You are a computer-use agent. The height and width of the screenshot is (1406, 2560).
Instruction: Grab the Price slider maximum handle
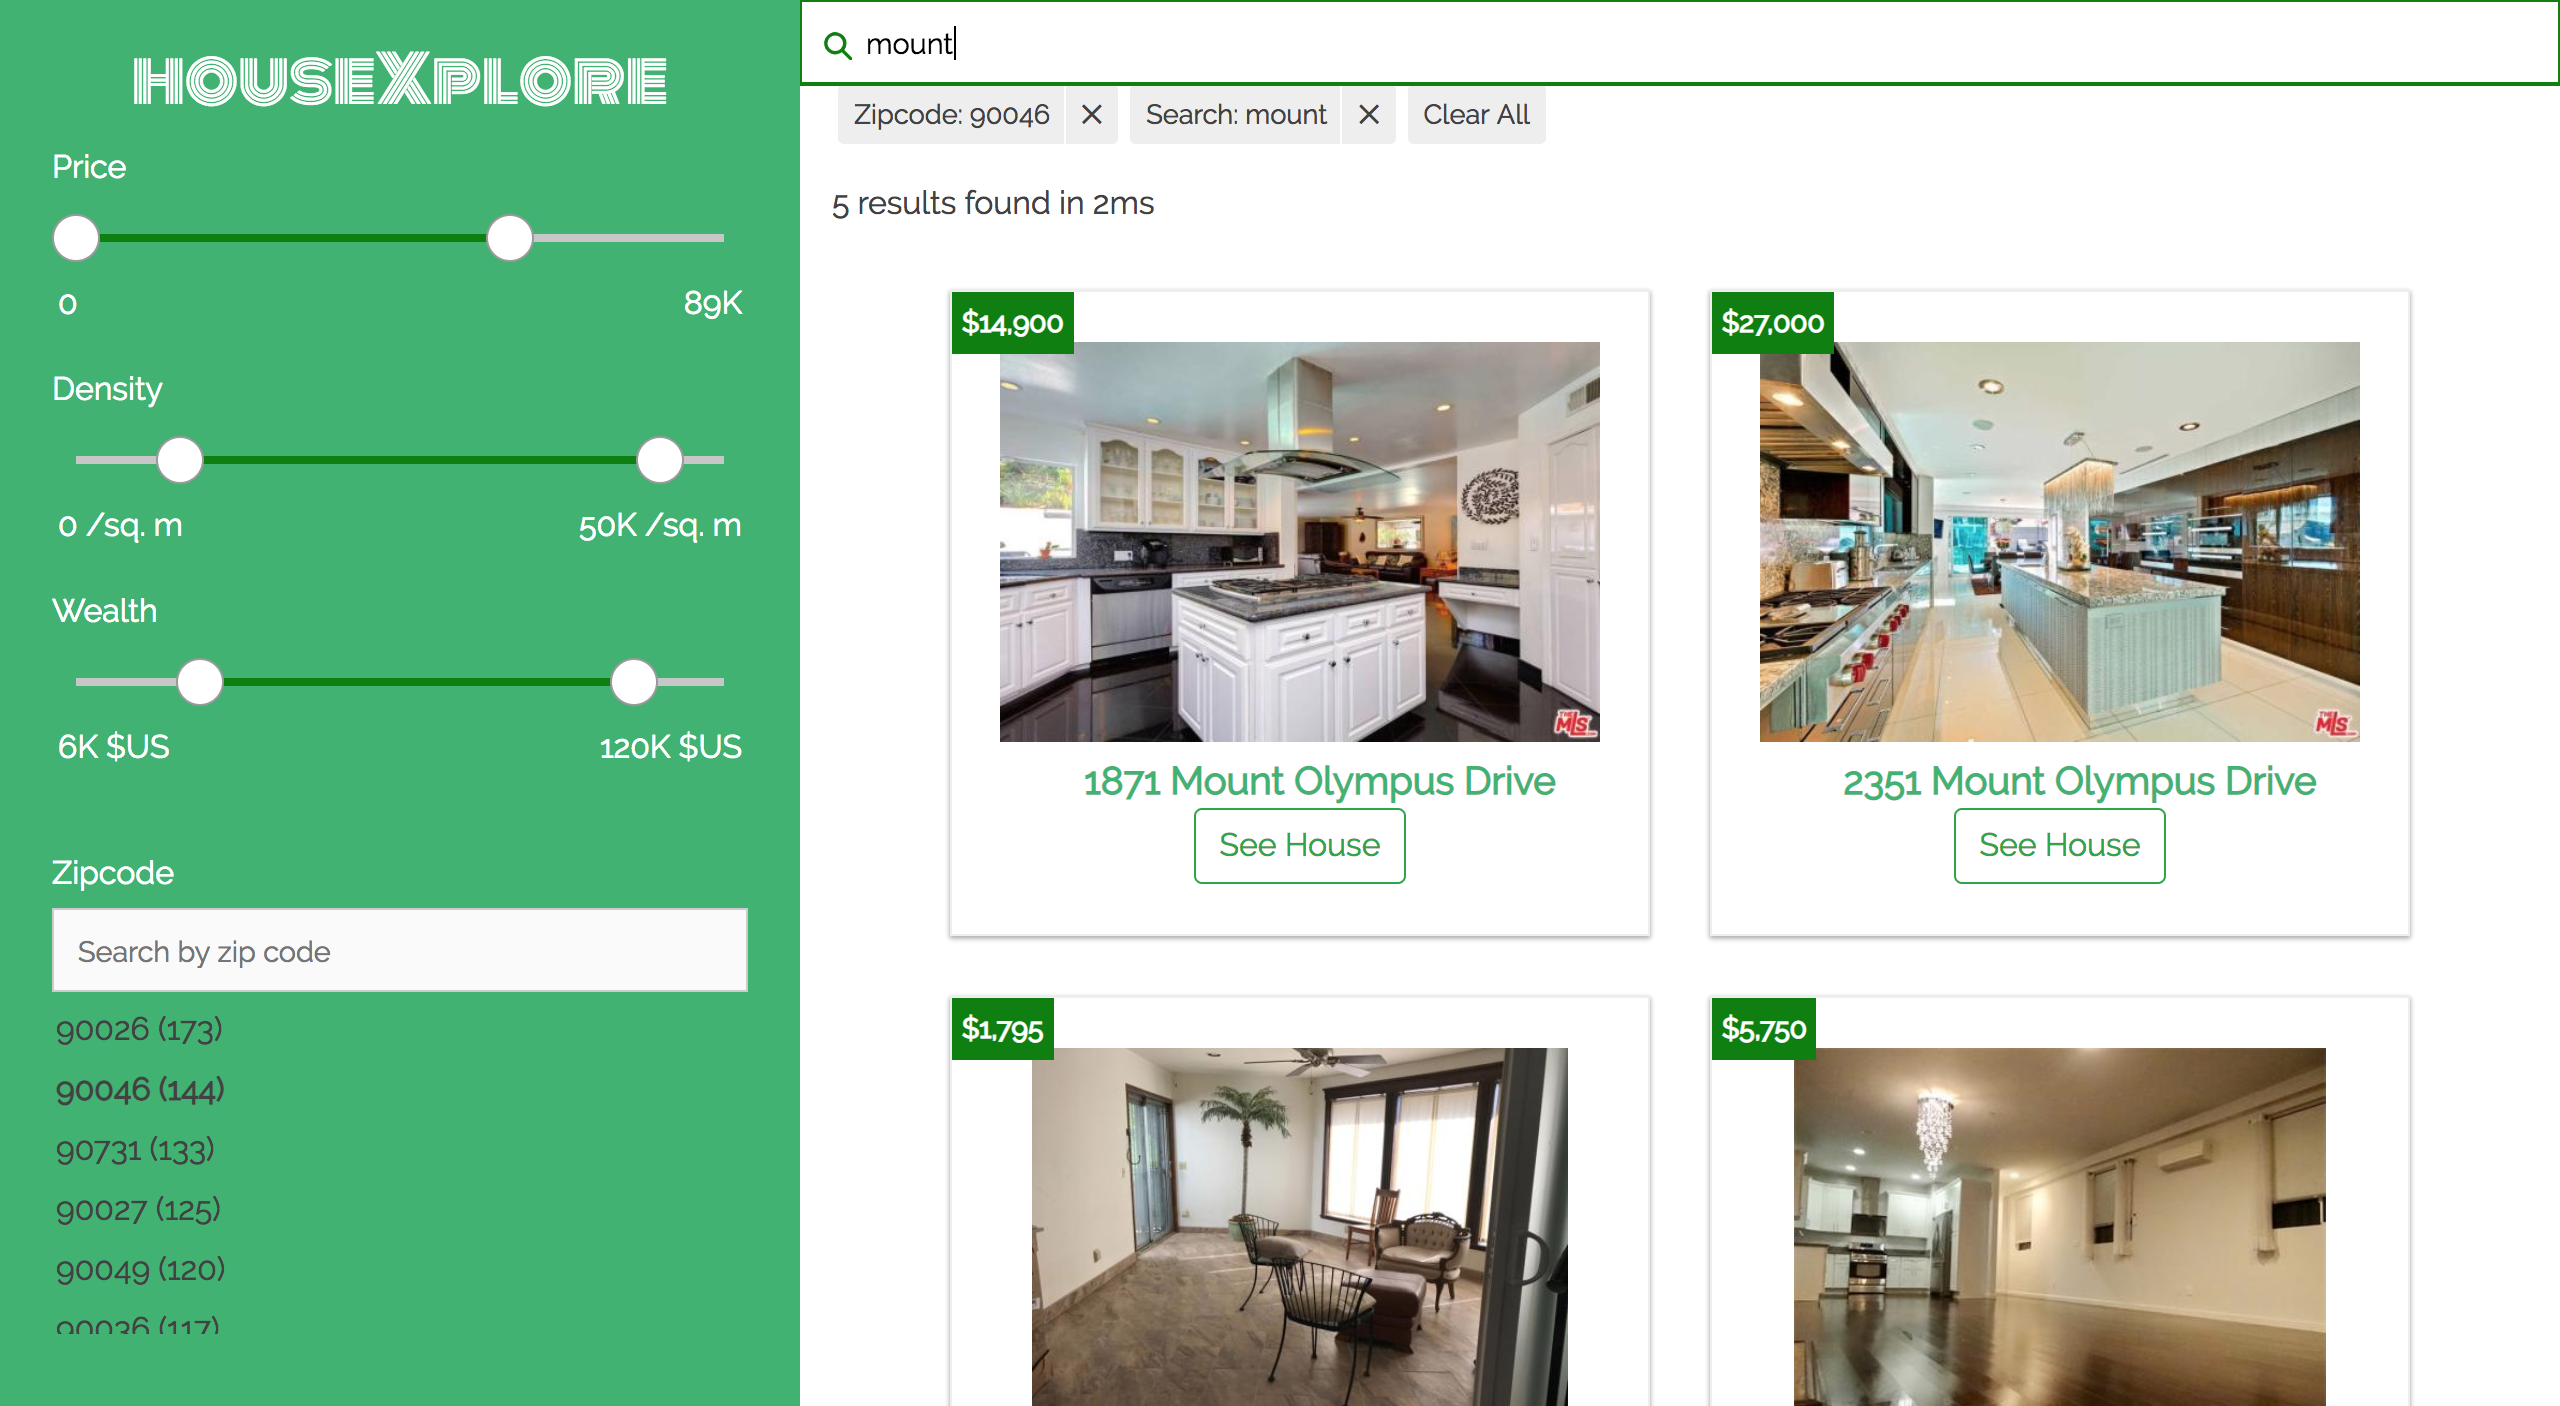(x=510, y=238)
